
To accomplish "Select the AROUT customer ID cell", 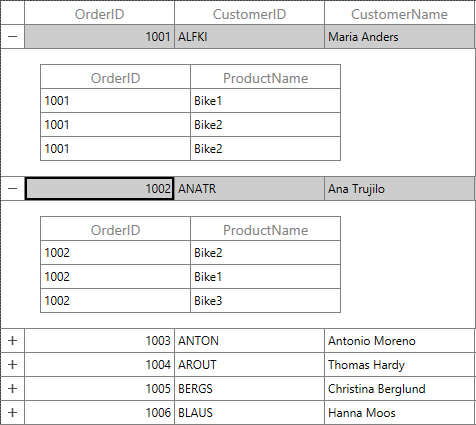I will [x=249, y=365].
